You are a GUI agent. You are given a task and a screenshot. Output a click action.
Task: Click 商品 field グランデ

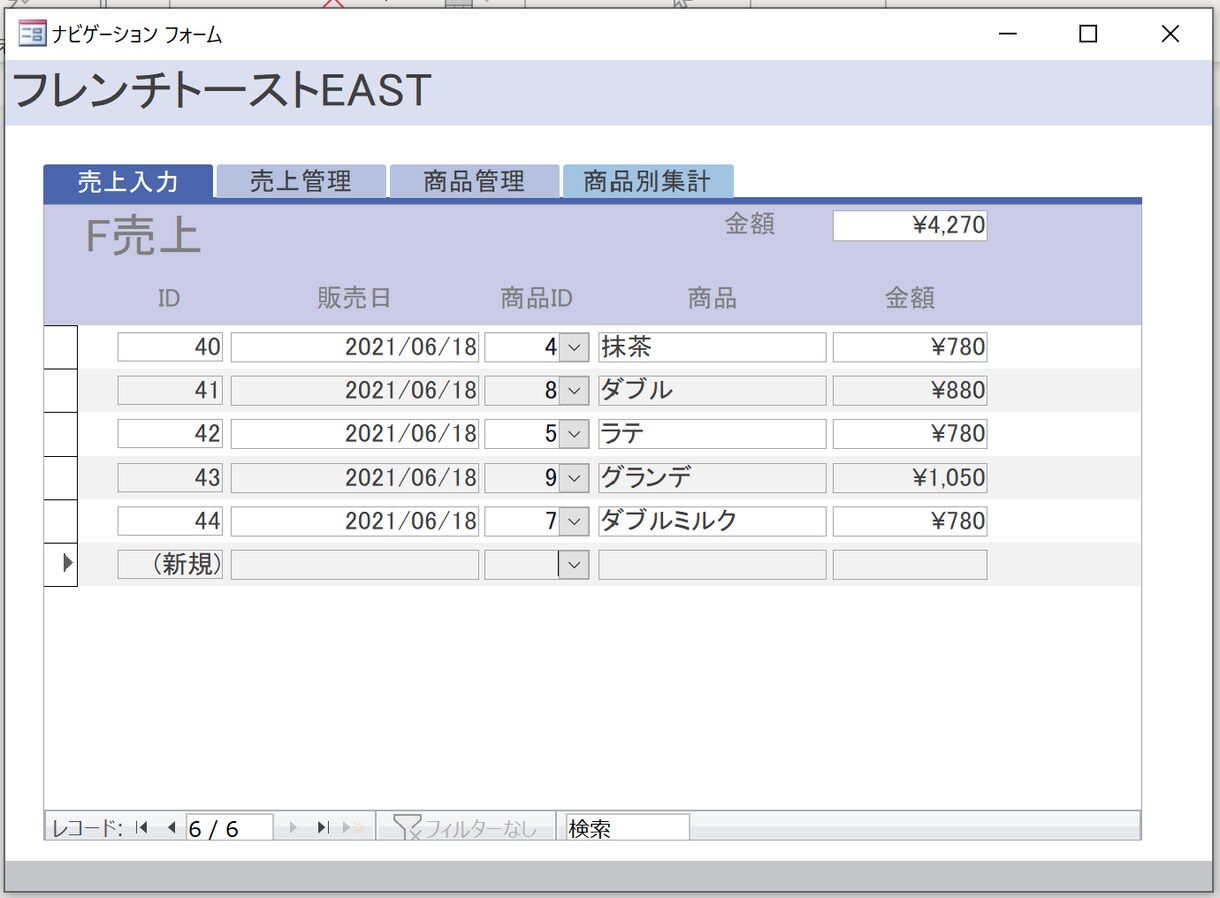pyautogui.click(x=712, y=477)
